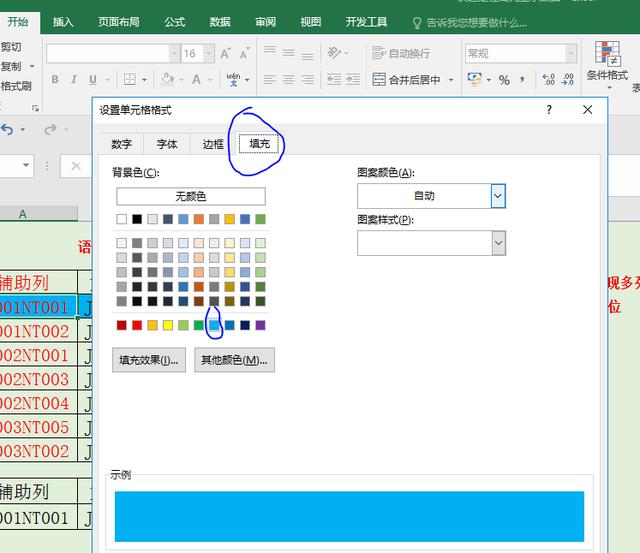Pick the light blue standard color swatch

[214, 325]
